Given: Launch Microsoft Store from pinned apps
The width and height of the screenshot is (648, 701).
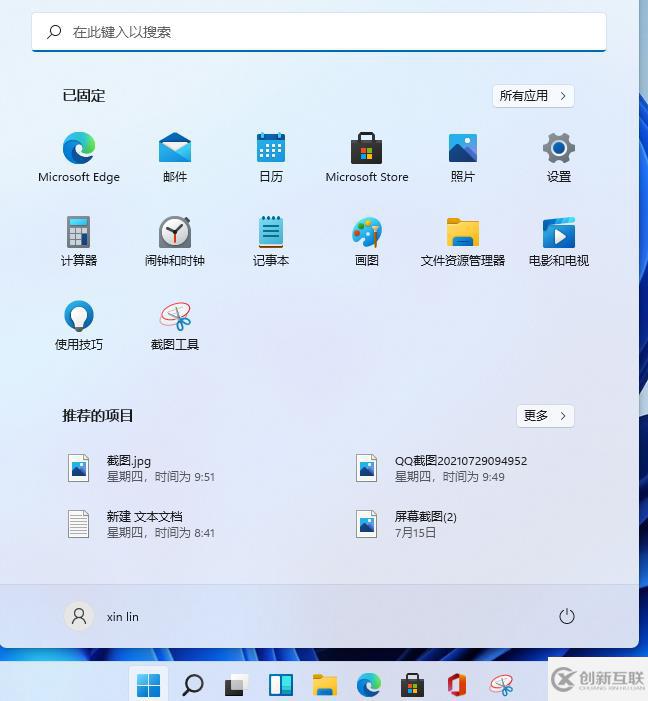Looking at the screenshot, I should (367, 157).
